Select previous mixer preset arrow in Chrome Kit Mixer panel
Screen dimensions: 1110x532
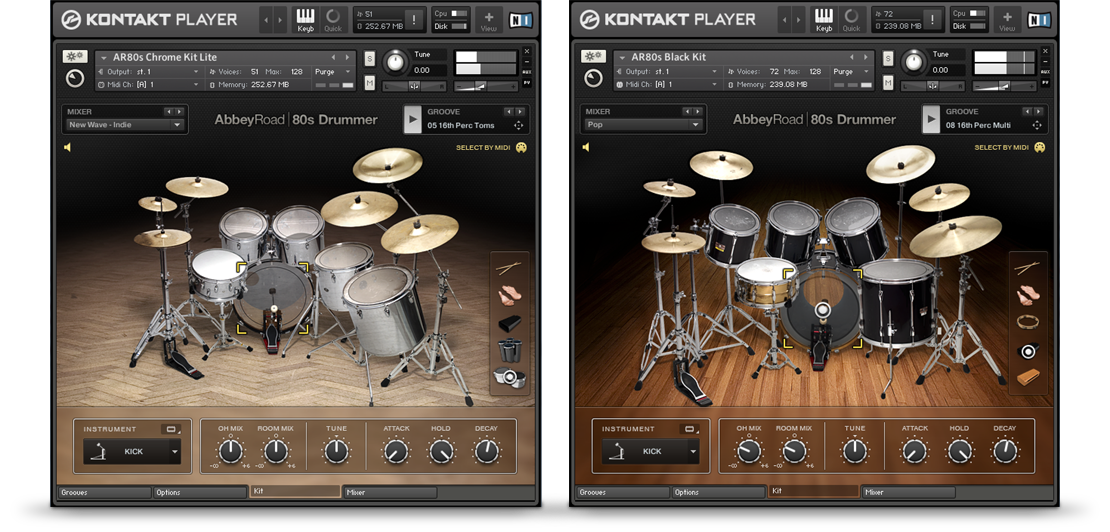pos(168,112)
